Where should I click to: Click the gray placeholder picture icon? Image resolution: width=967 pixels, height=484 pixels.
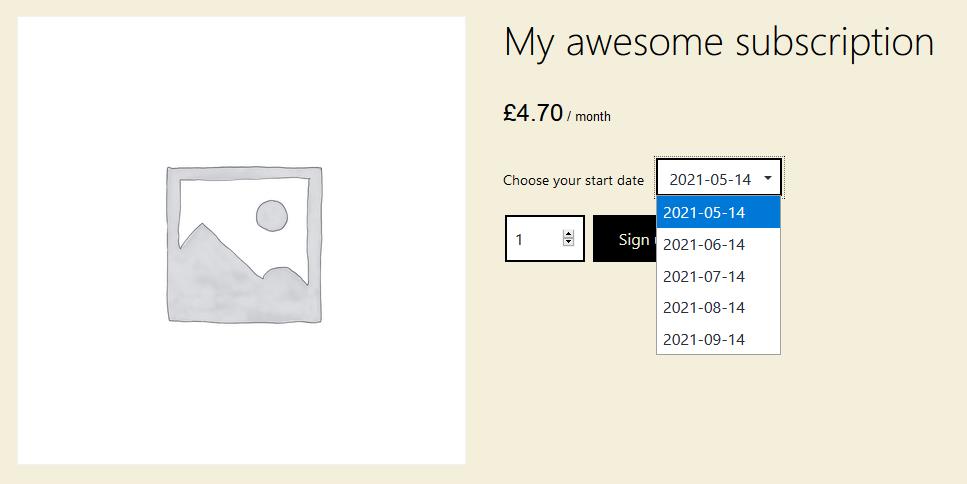coord(244,244)
